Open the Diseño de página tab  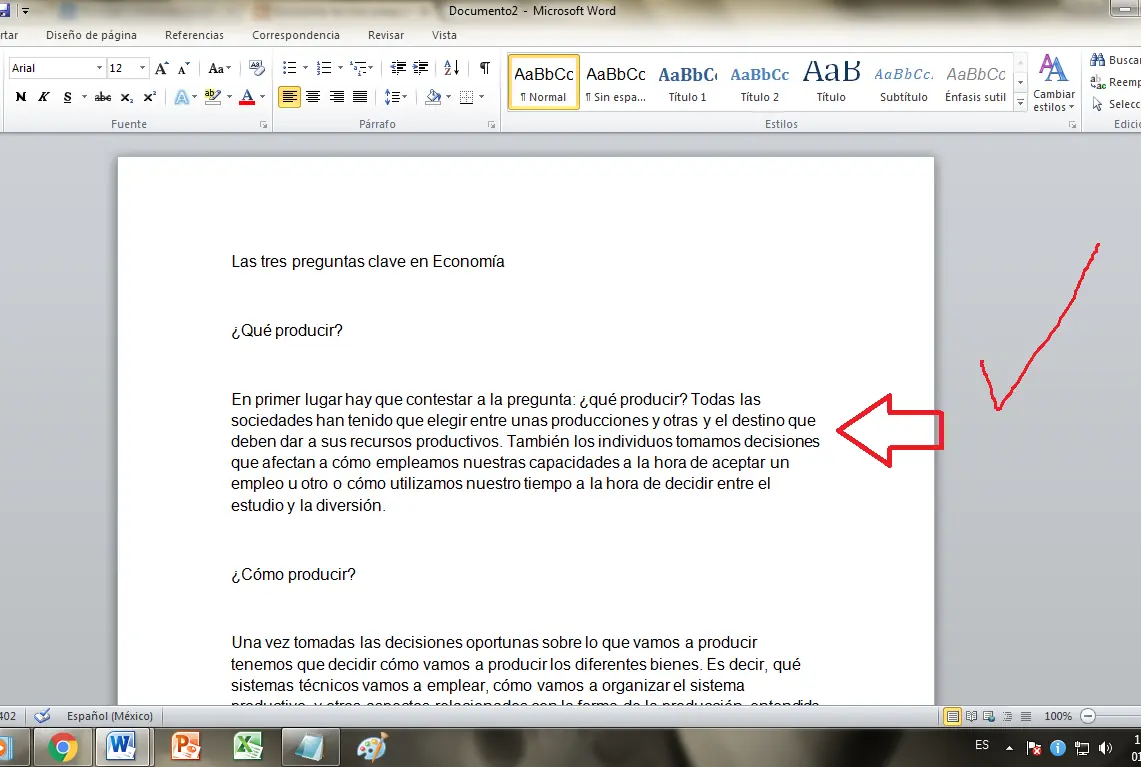pyautogui.click(x=91, y=35)
